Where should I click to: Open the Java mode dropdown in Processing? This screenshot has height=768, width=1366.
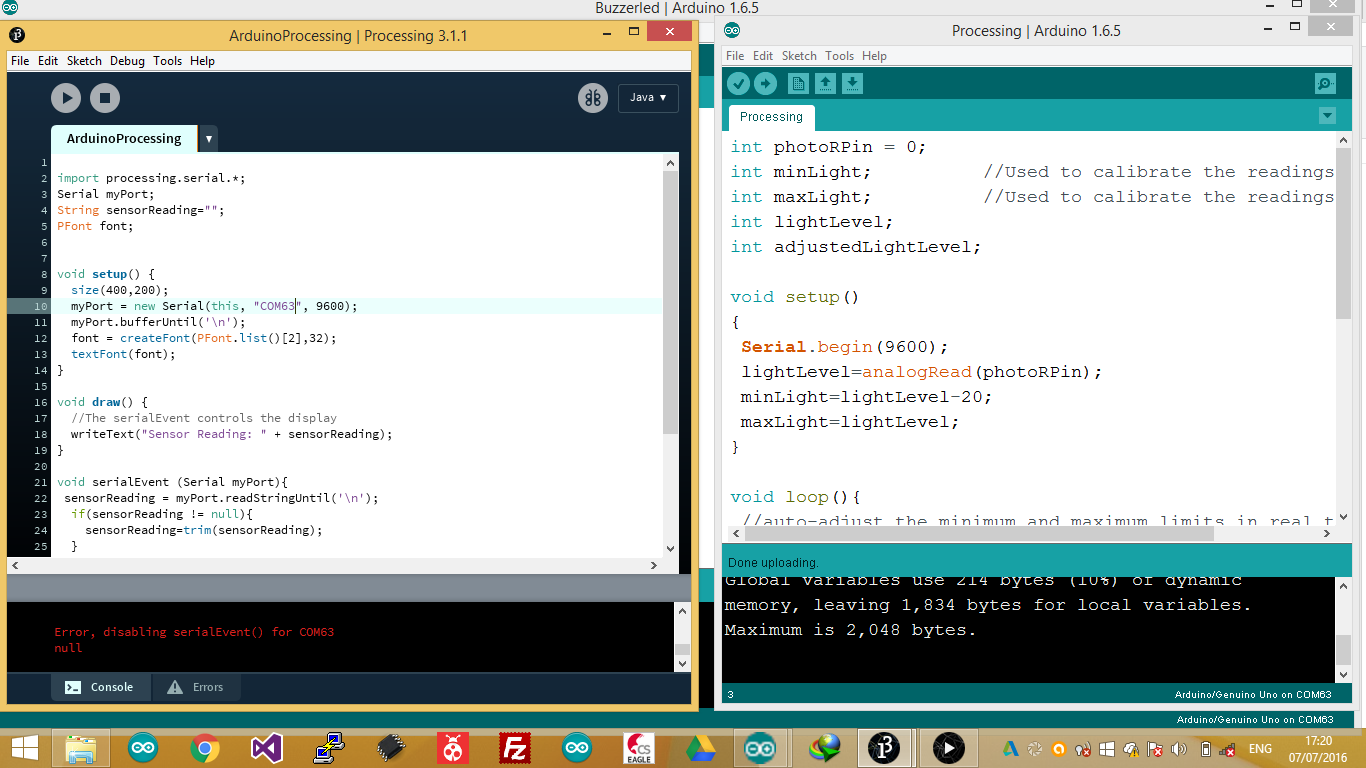pos(648,97)
